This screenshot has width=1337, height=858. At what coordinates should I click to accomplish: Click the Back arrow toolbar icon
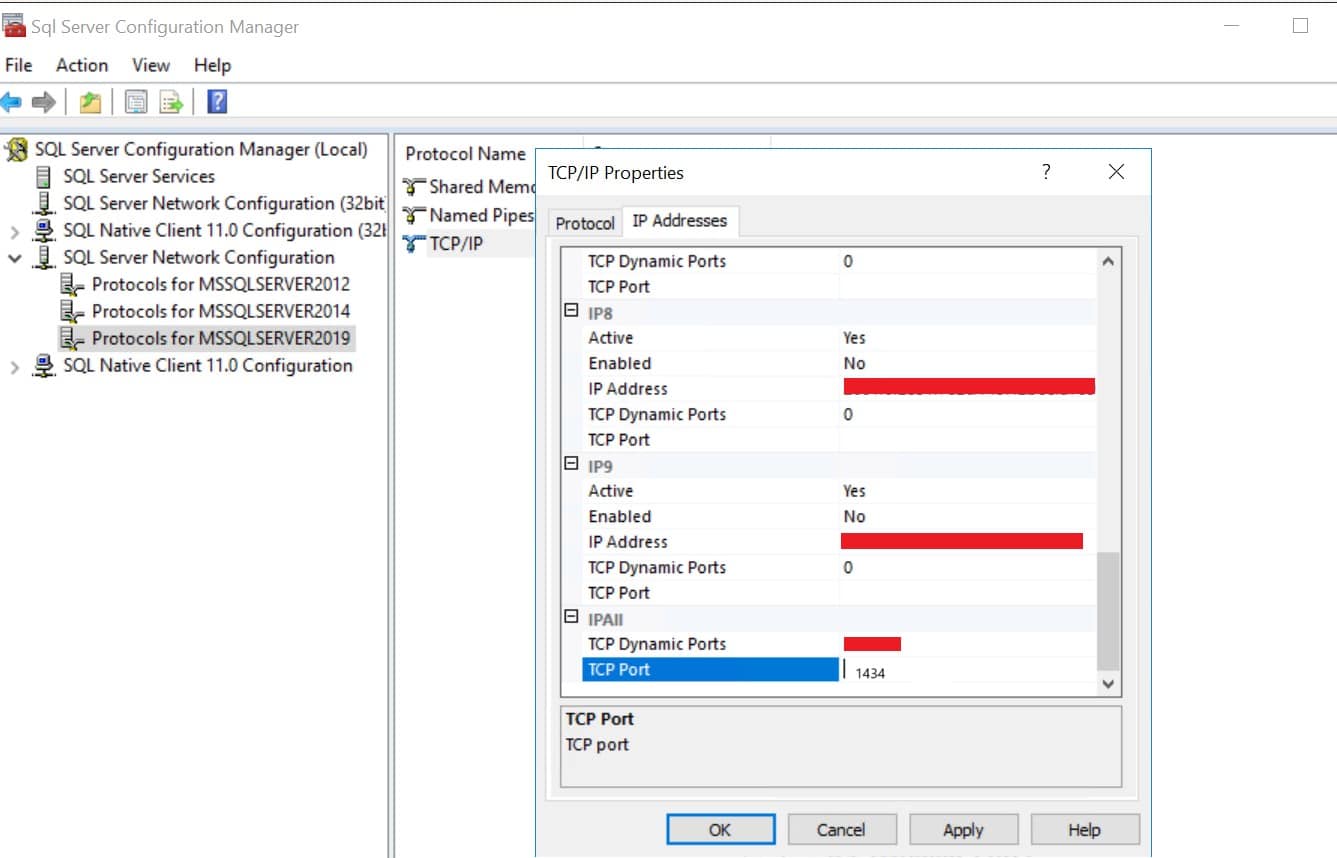11,102
